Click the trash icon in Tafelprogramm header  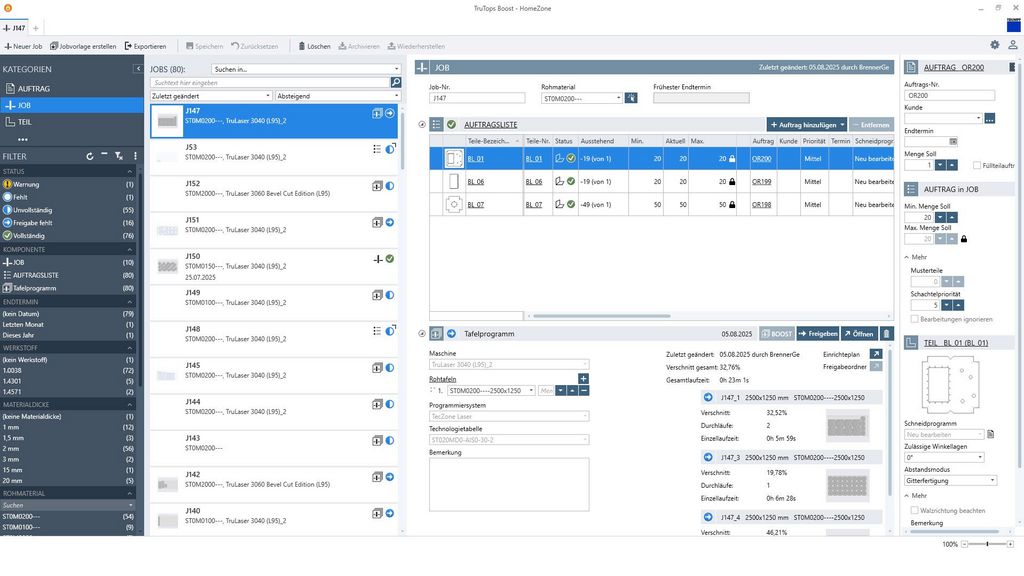tap(886, 333)
